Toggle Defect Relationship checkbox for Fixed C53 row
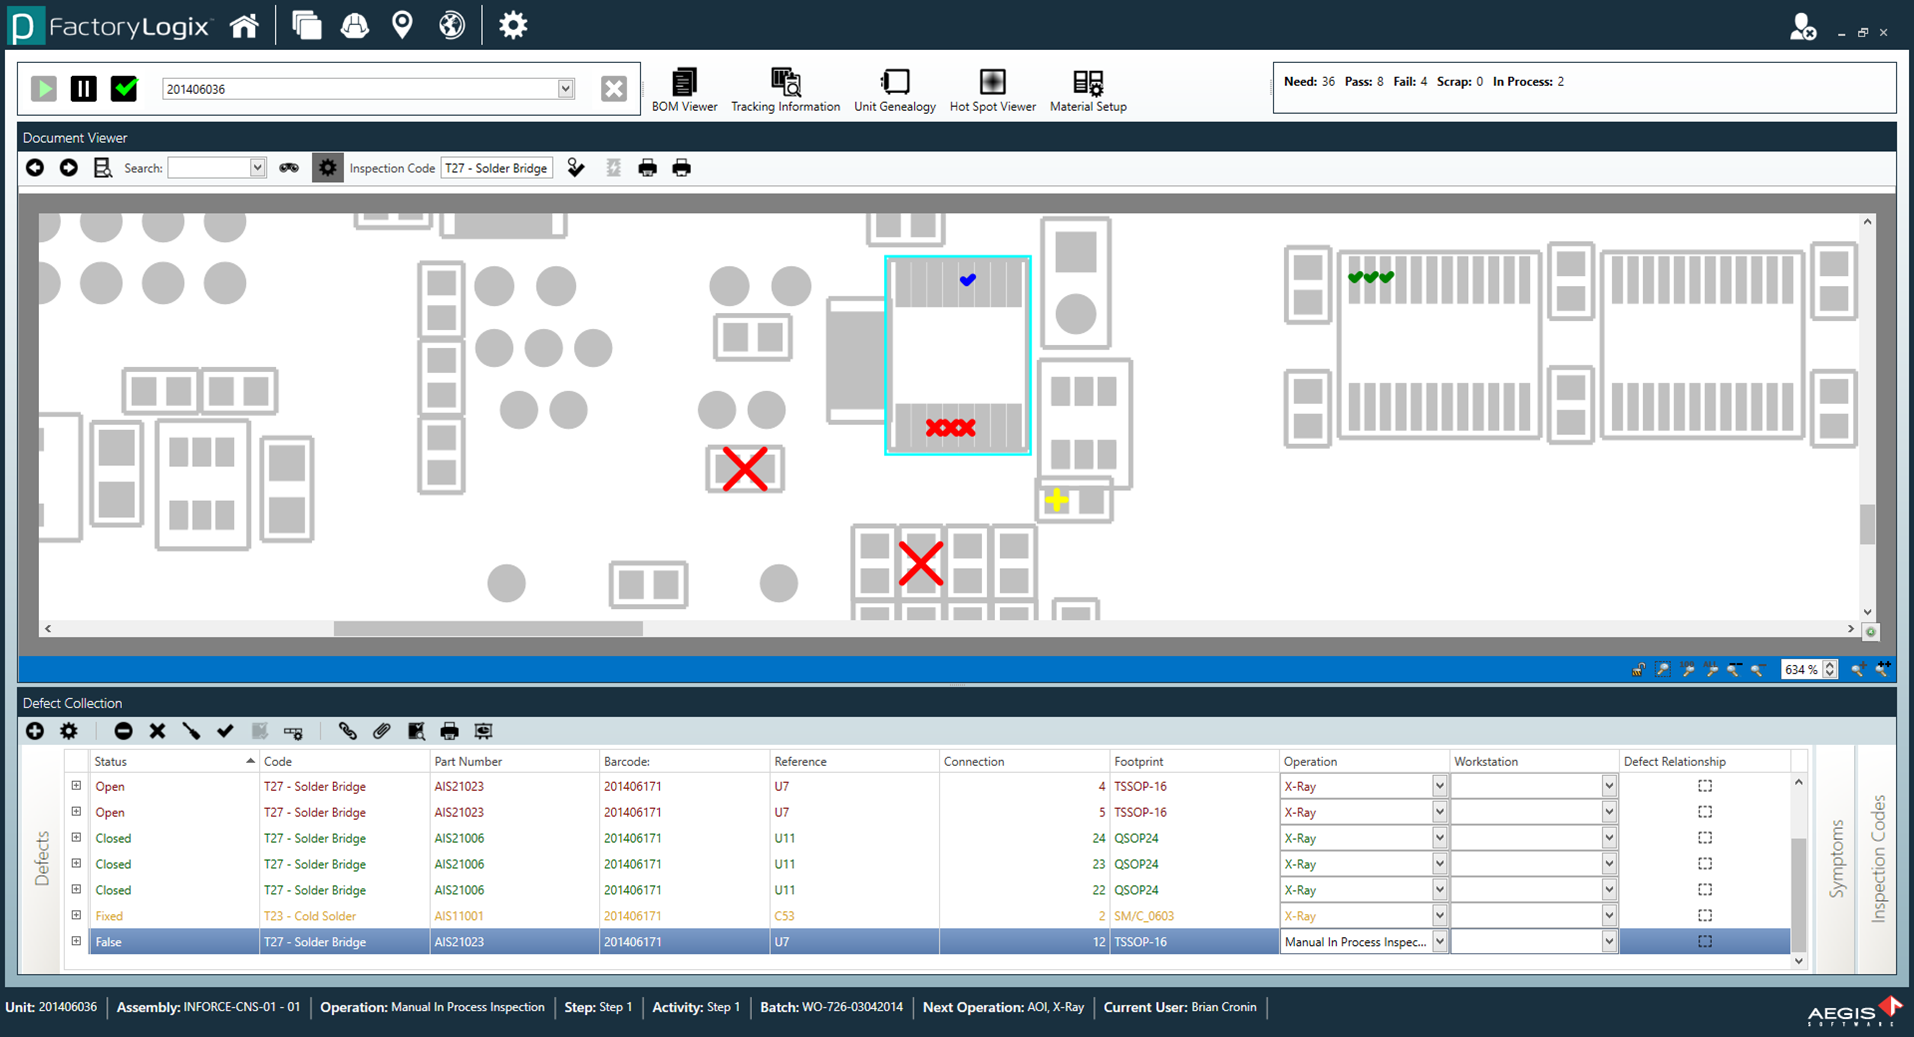The width and height of the screenshot is (1914, 1037). (x=1704, y=916)
